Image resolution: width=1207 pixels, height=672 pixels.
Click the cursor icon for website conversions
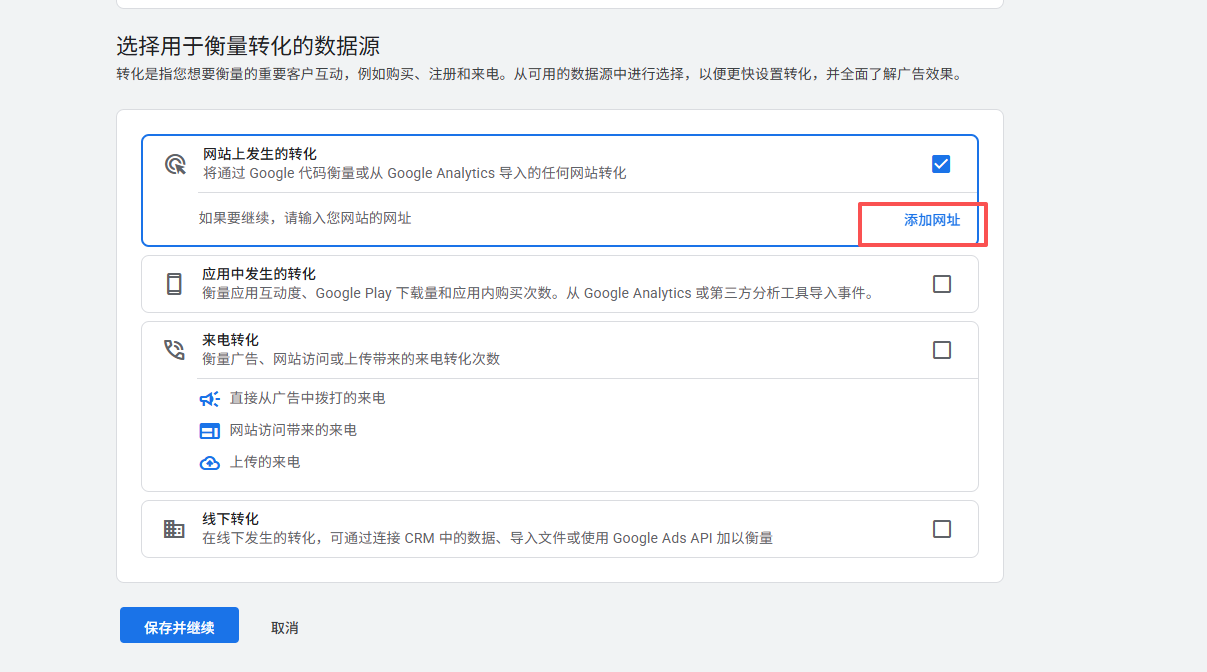(175, 164)
